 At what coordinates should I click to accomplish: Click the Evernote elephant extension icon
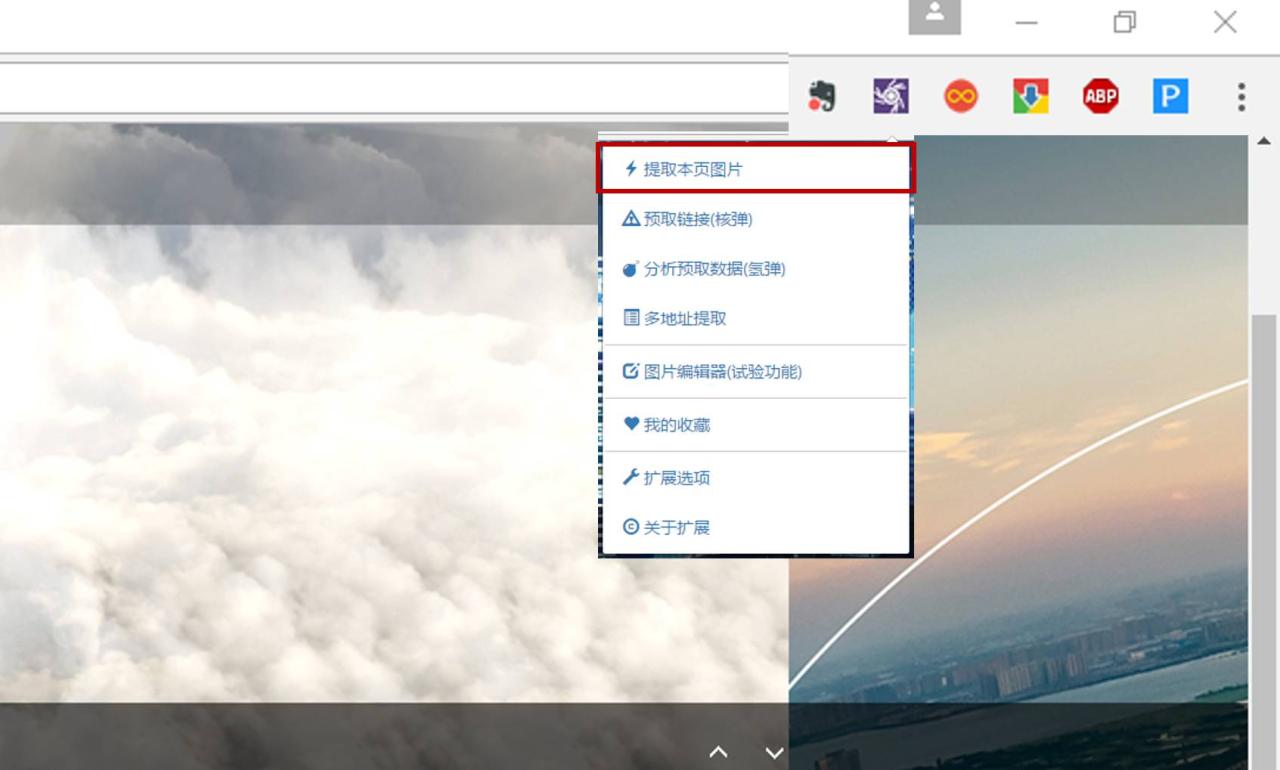(821, 97)
